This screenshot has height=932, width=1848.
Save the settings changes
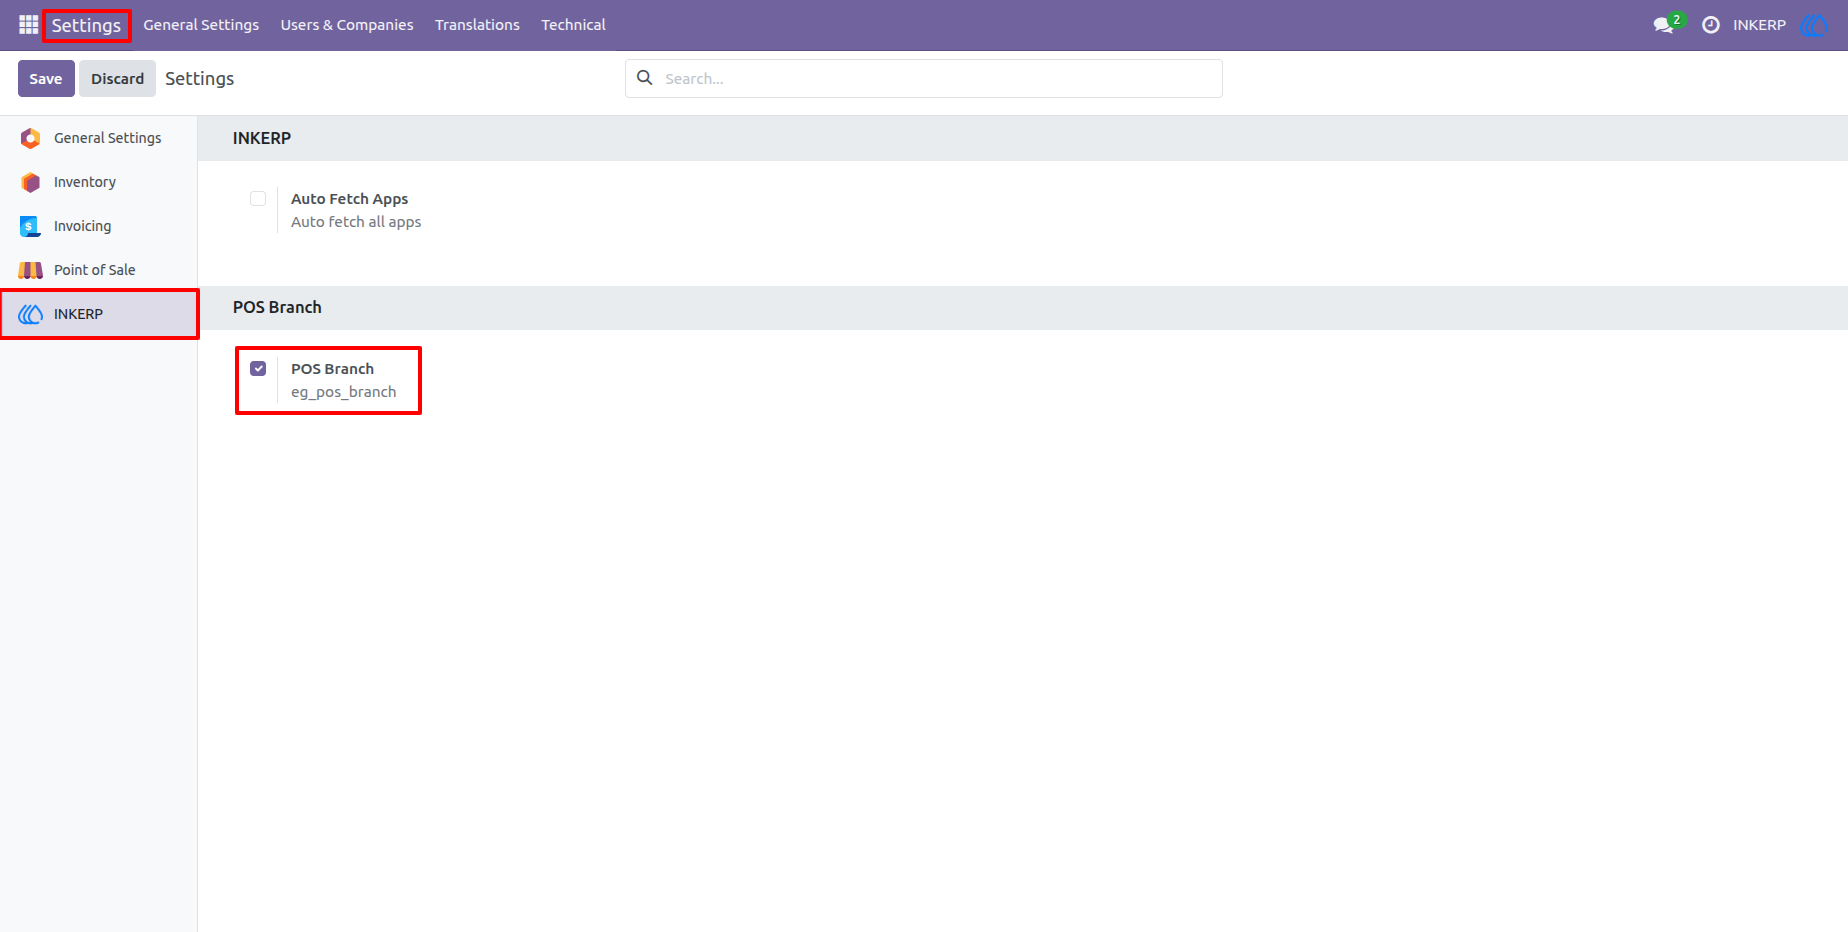(x=46, y=78)
